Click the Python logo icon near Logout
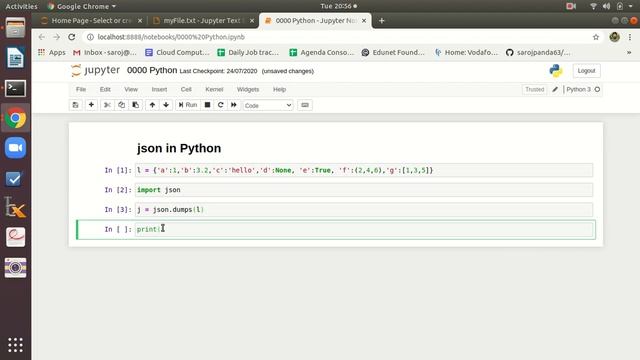This screenshot has height=360, width=640. pyautogui.click(x=556, y=71)
